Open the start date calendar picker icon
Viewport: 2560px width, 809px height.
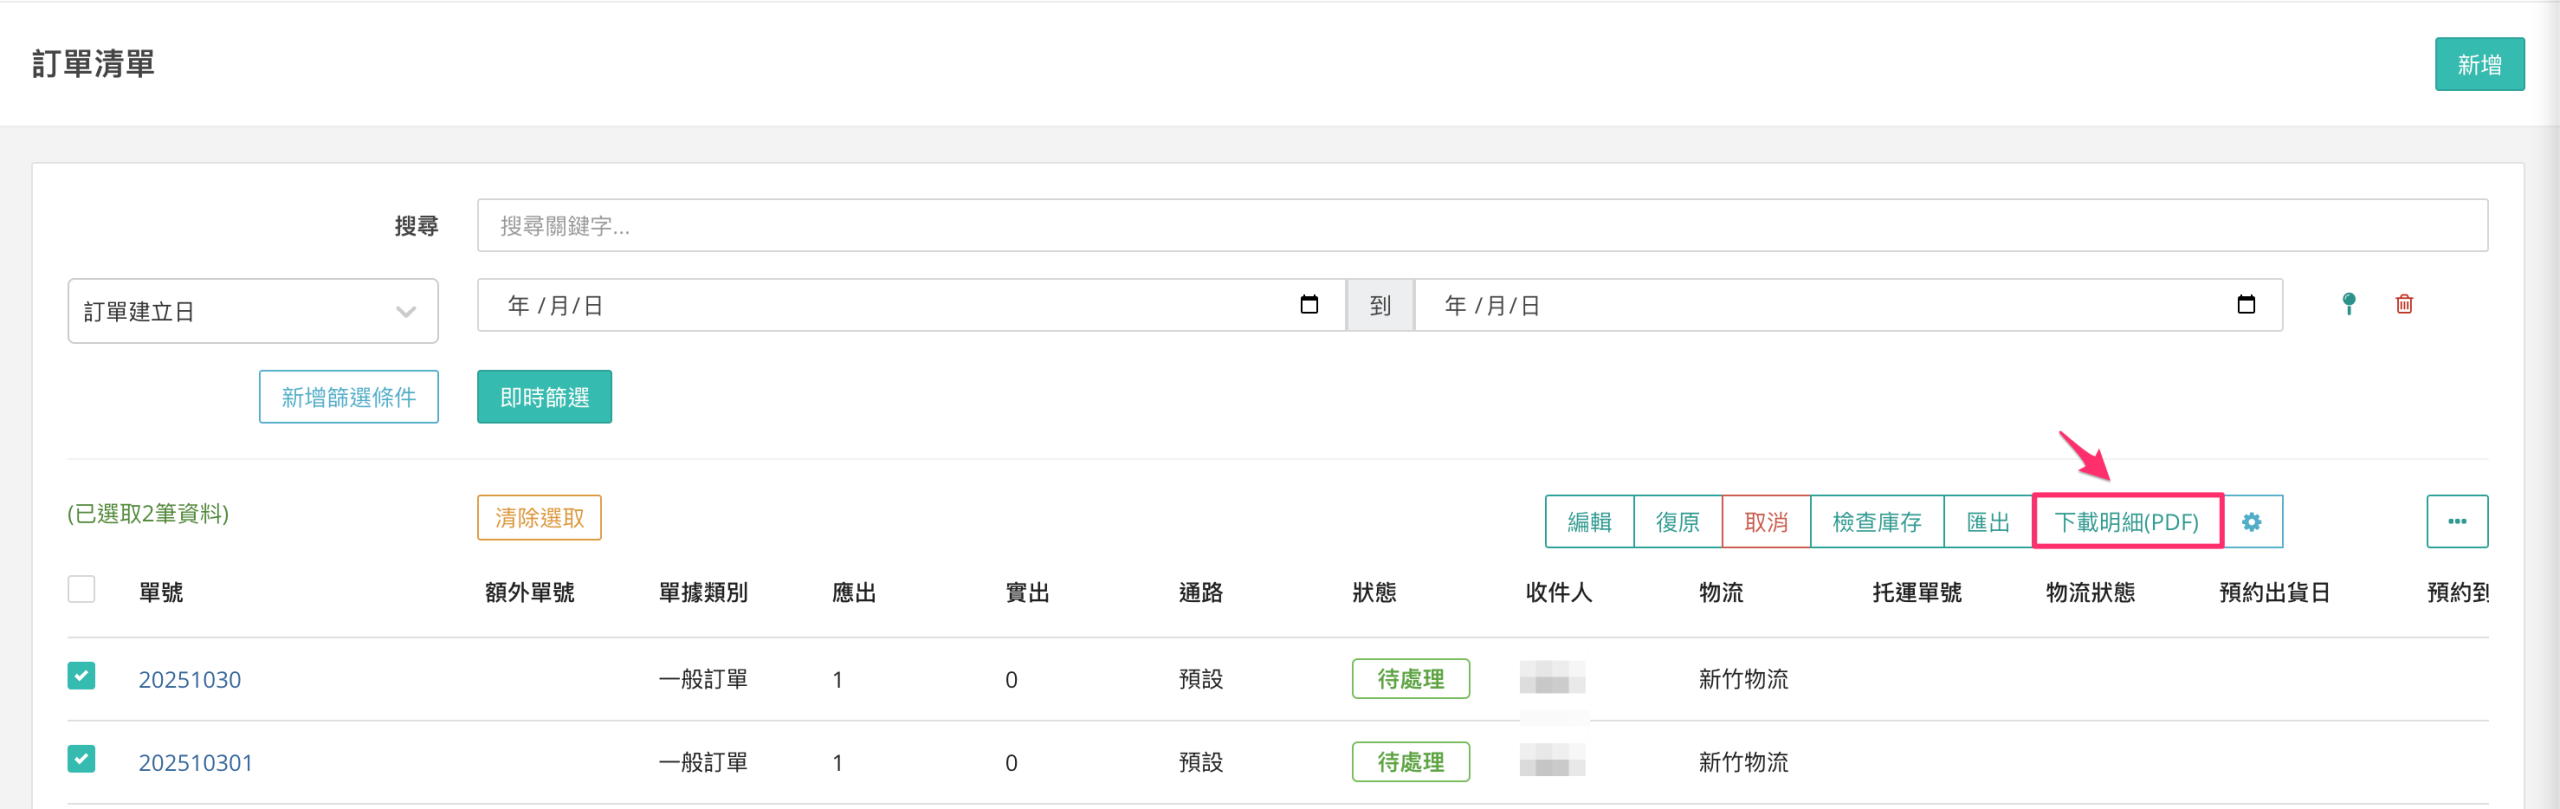(x=1309, y=305)
